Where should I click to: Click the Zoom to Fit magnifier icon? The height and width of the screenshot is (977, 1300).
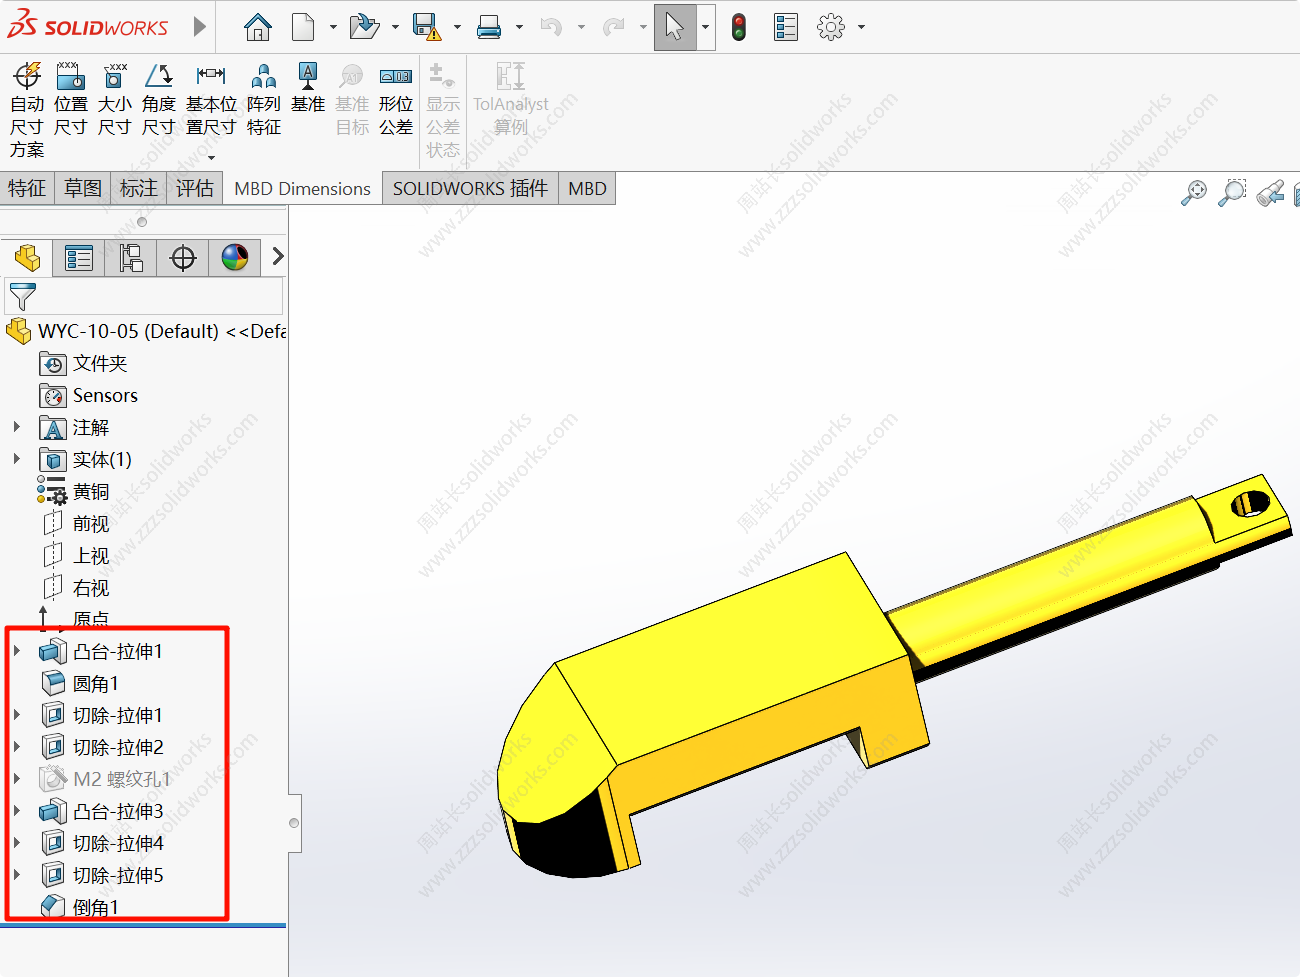pyautogui.click(x=1194, y=192)
